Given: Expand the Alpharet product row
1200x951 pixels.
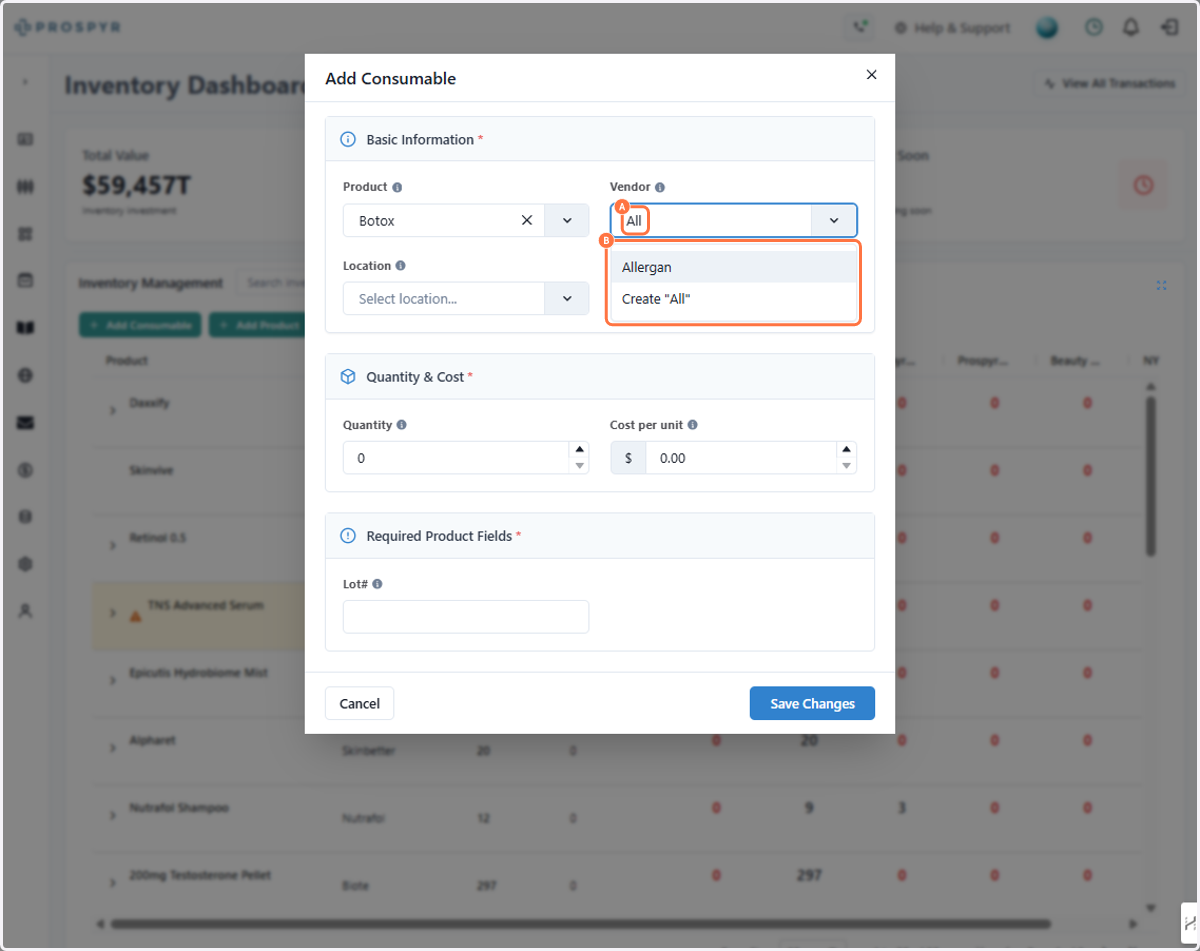Looking at the screenshot, I should (x=113, y=748).
